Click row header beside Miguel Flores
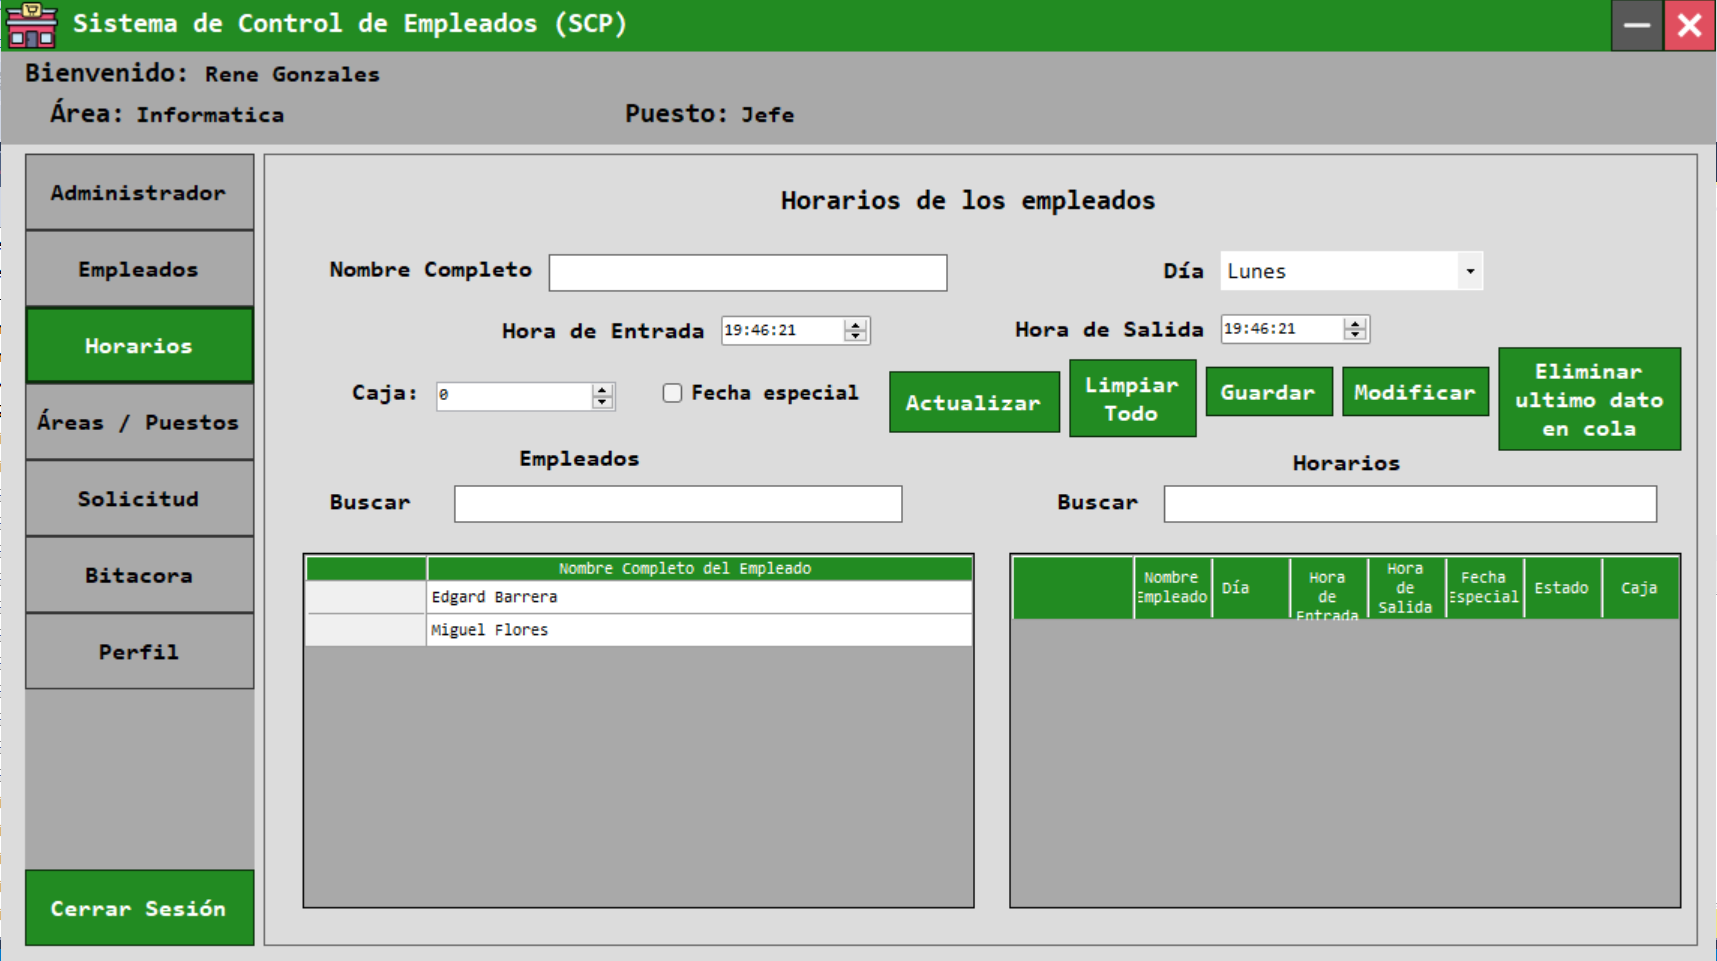This screenshot has width=1717, height=961. pos(366,630)
